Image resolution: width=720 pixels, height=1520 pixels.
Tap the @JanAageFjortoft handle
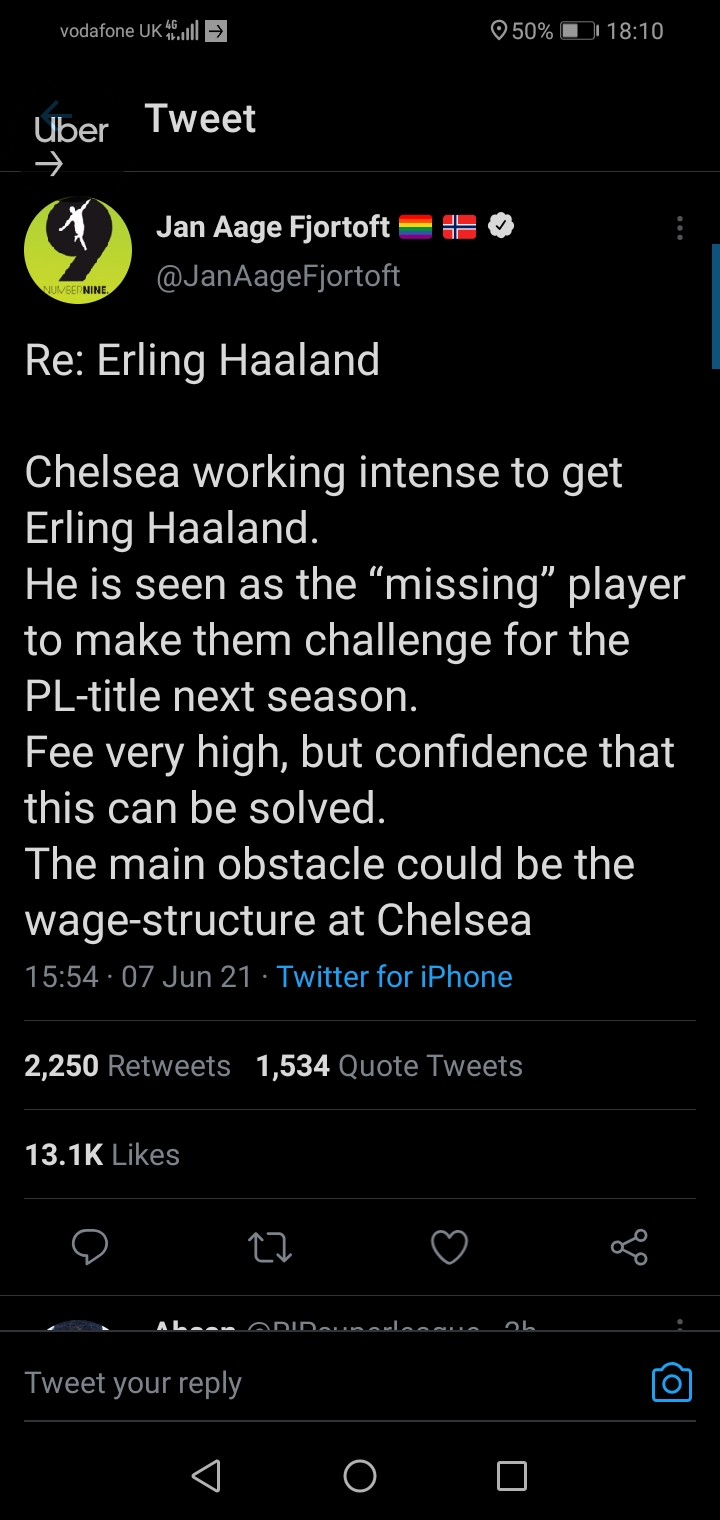[x=278, y=275]
